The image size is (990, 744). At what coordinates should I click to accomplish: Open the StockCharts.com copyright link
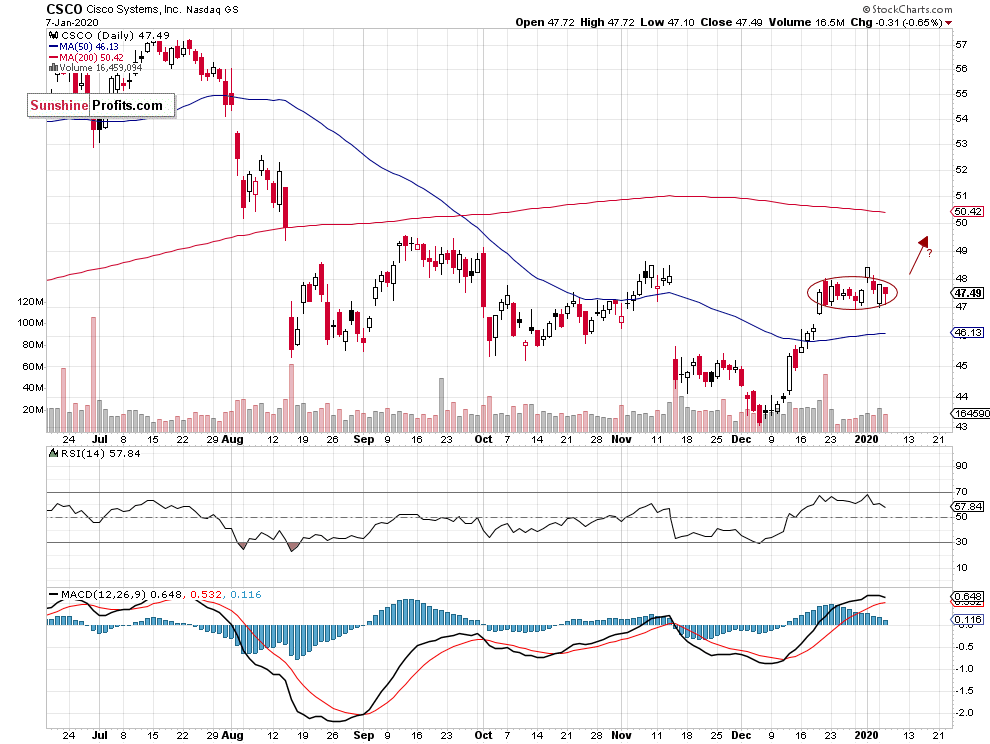(x=908, y=9)
